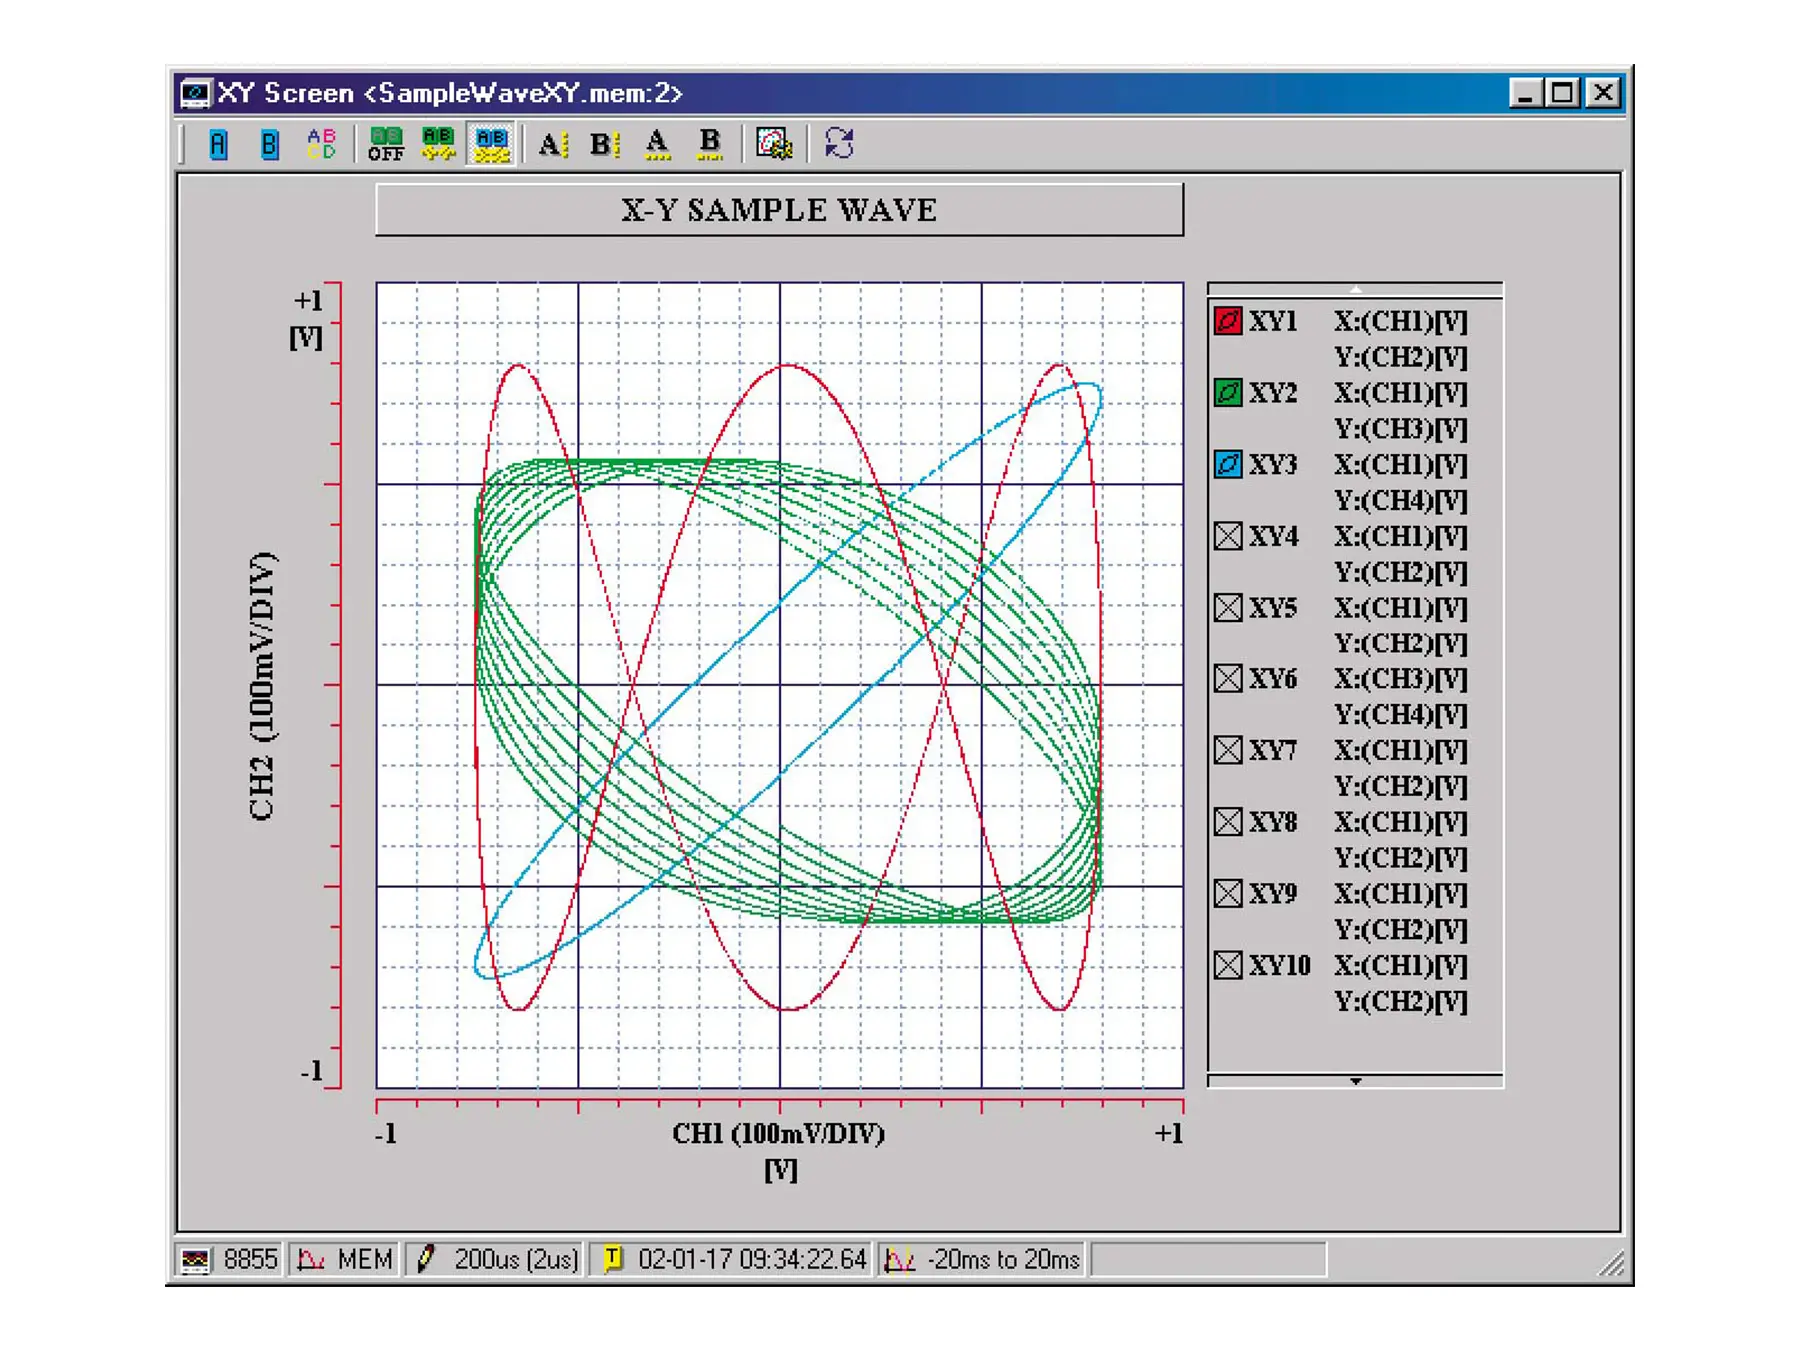The height and width of the screenshot is (1350, 1800).
Task: Click the refresh arrows icon on the toolbar
Action: (840, 144)
